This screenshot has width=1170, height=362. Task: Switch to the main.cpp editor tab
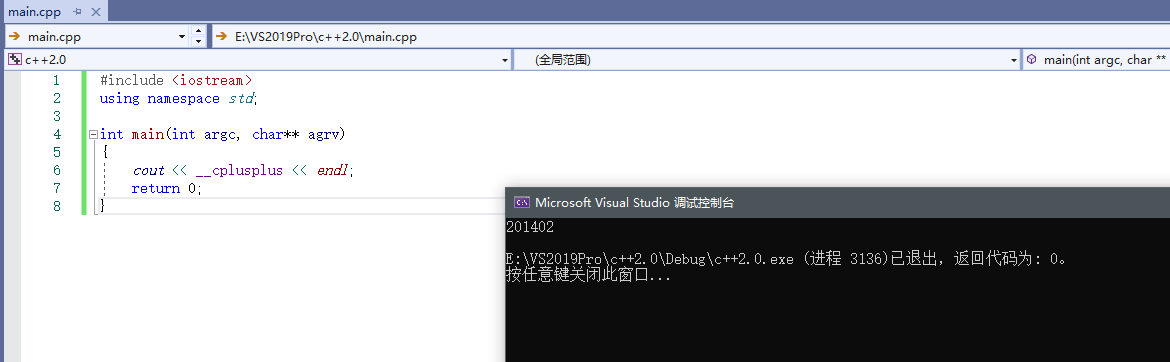click(x=34, y=12)
